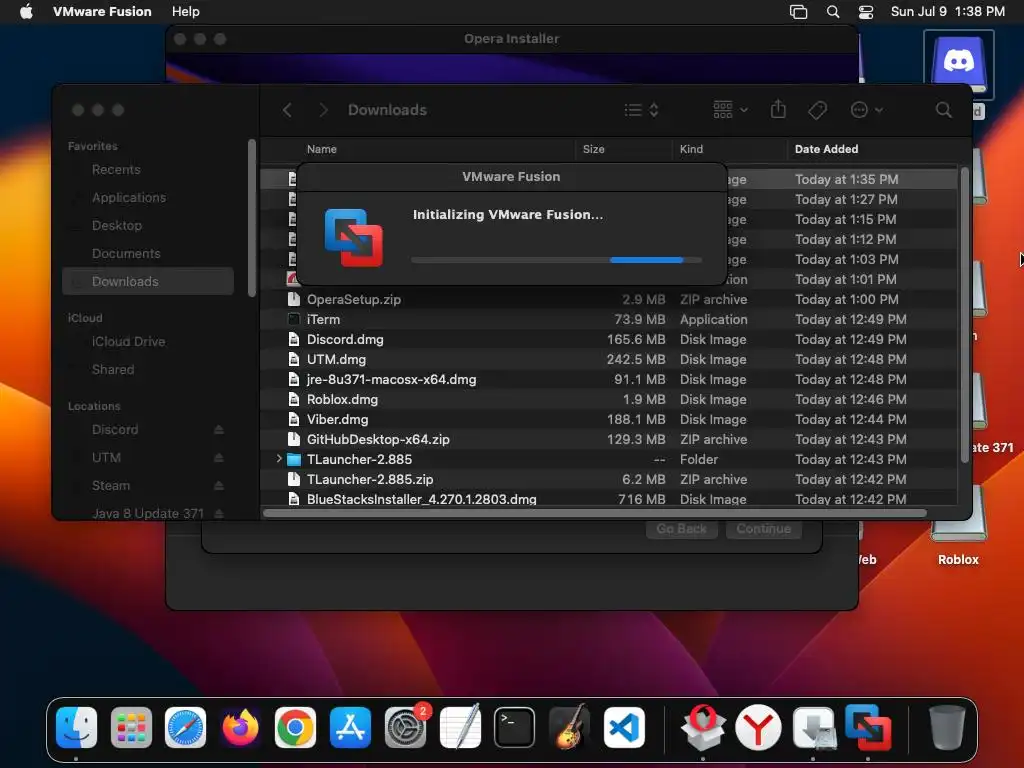
Task: Click the menu bar date and time
Action: tap(948, 12)
